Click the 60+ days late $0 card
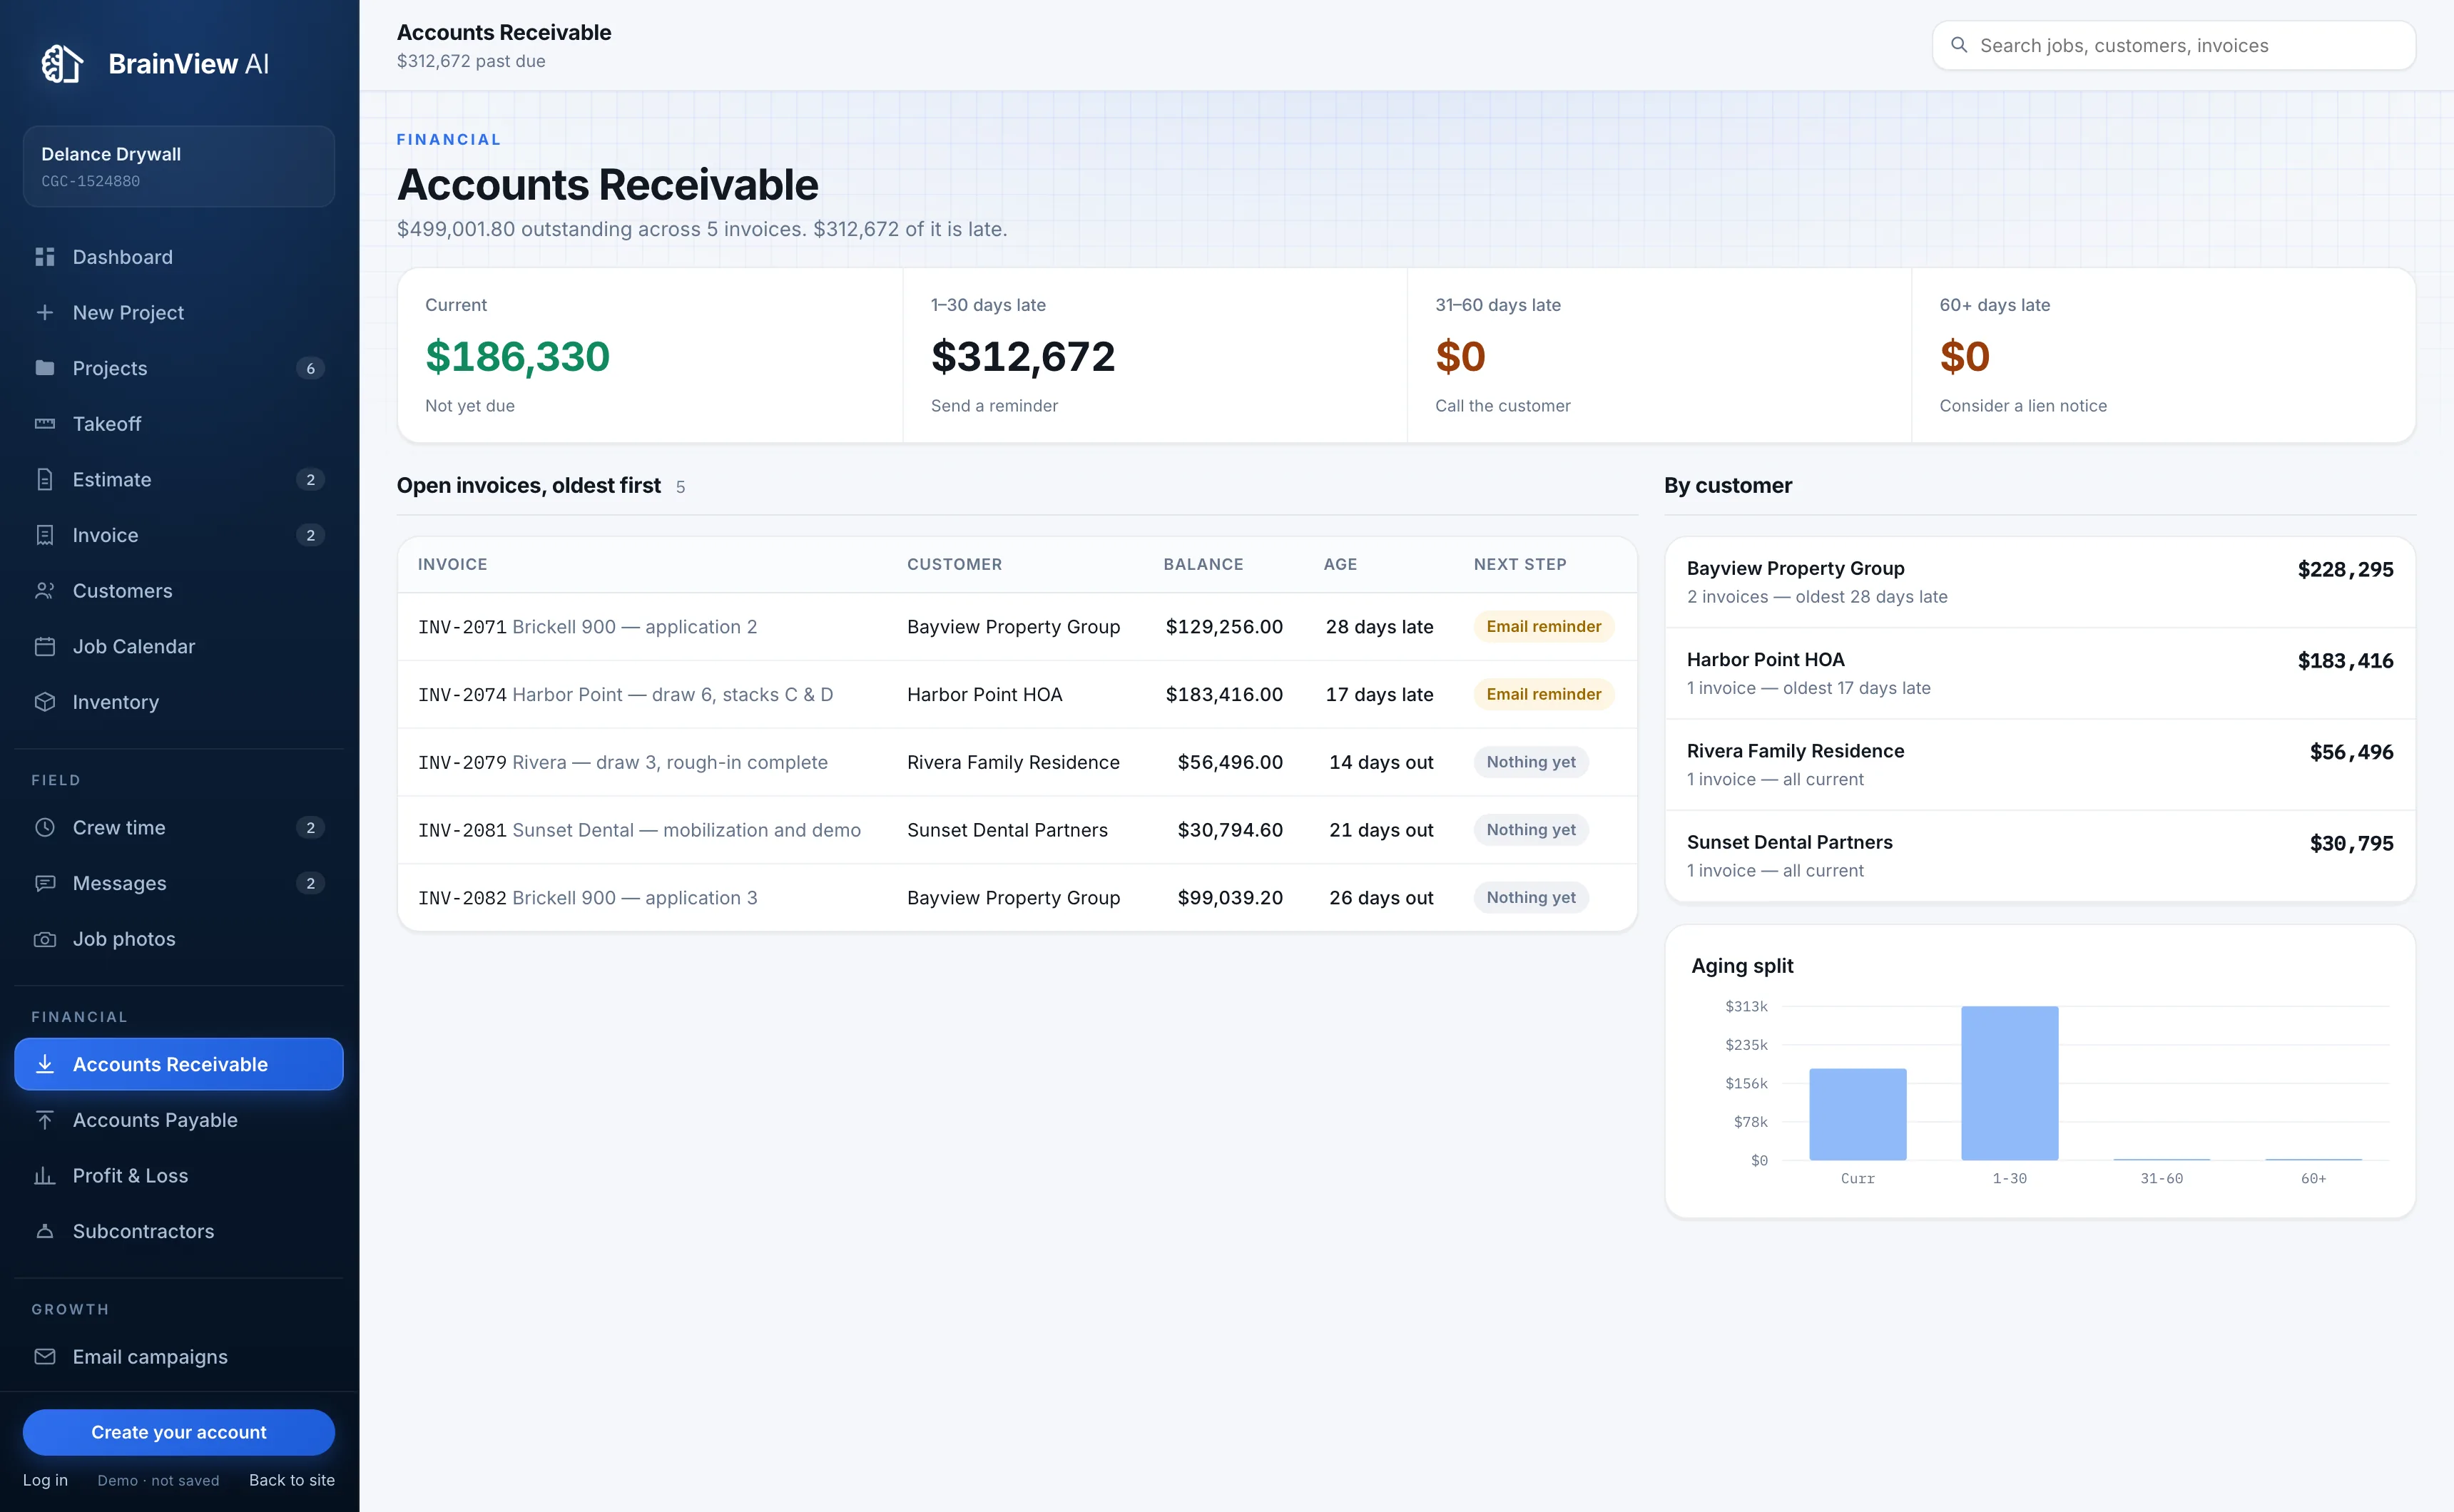 (x=2163, y=355)
